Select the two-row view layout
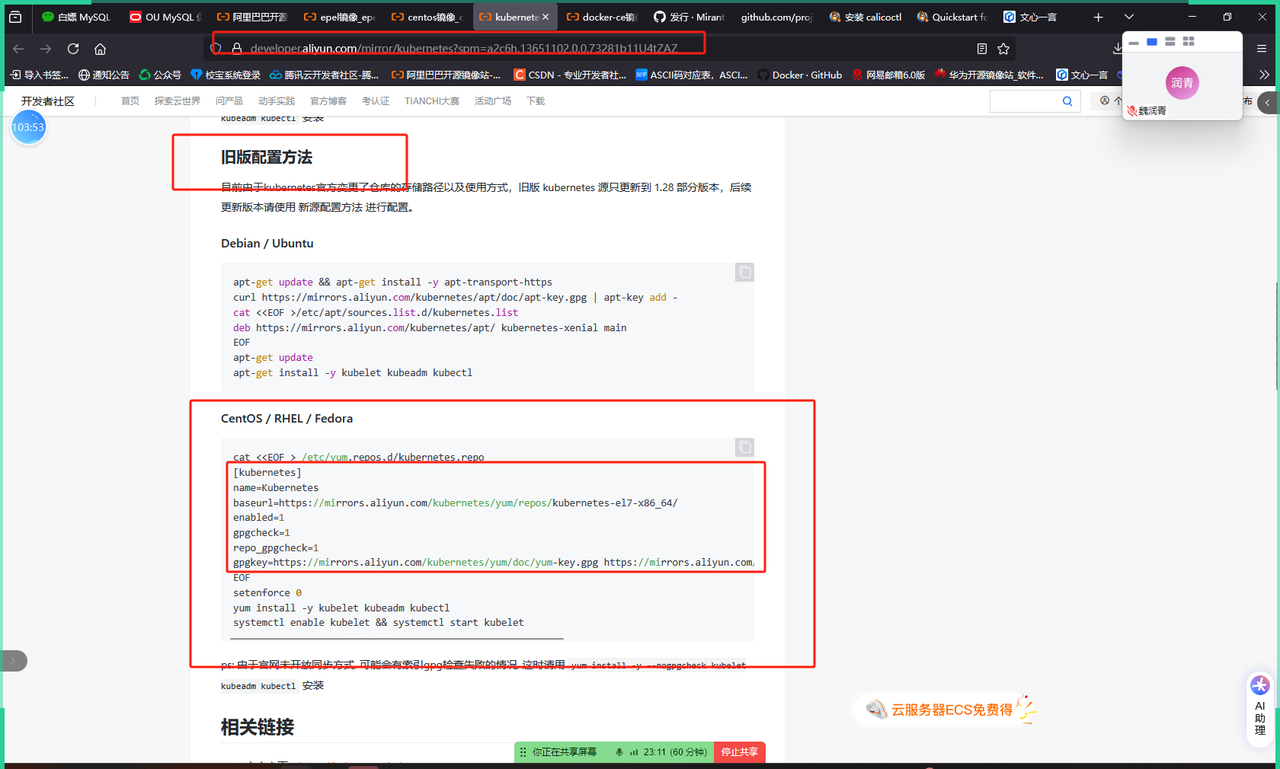1280x769 pixels. tap(1170, 42)
